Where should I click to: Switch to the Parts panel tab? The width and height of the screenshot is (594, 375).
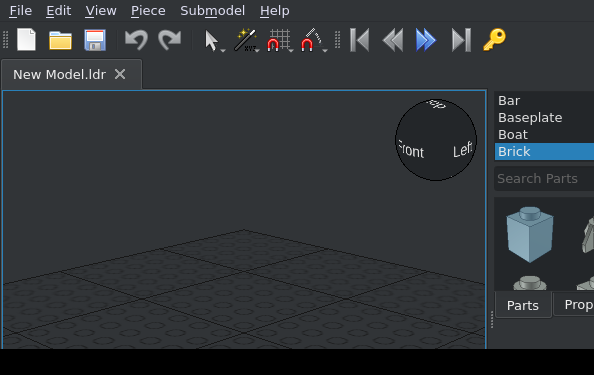click(523, 305)
